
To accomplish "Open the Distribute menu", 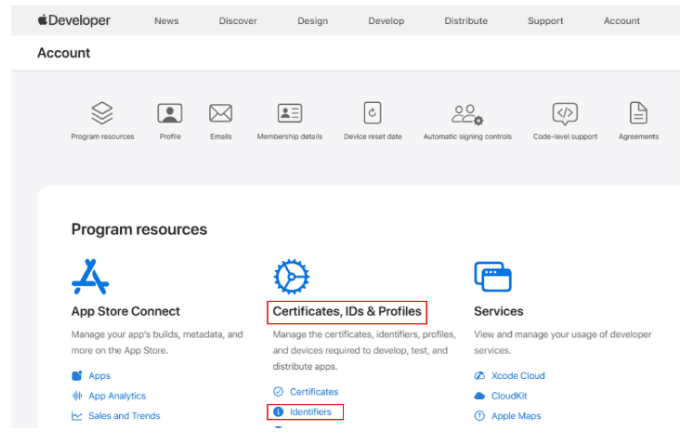I will click(466, 21).
